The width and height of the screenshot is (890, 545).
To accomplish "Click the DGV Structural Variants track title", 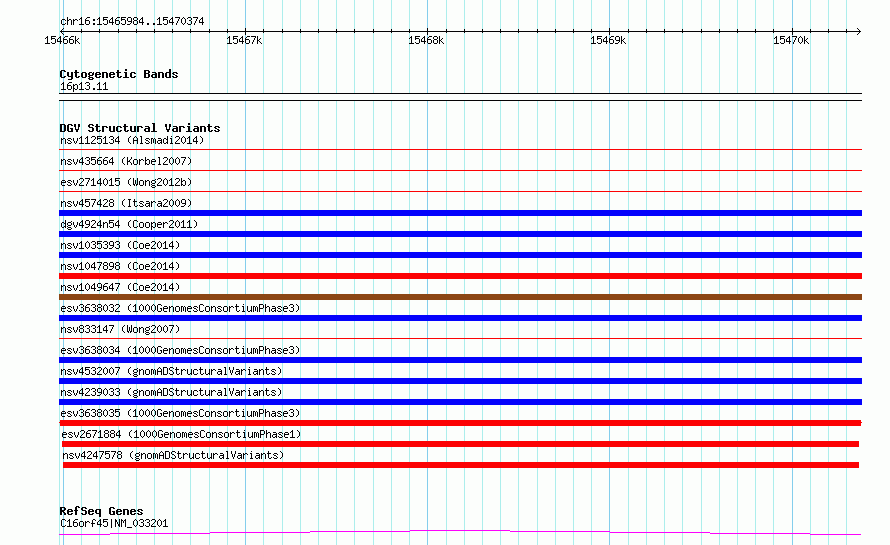I will point(140,128).
